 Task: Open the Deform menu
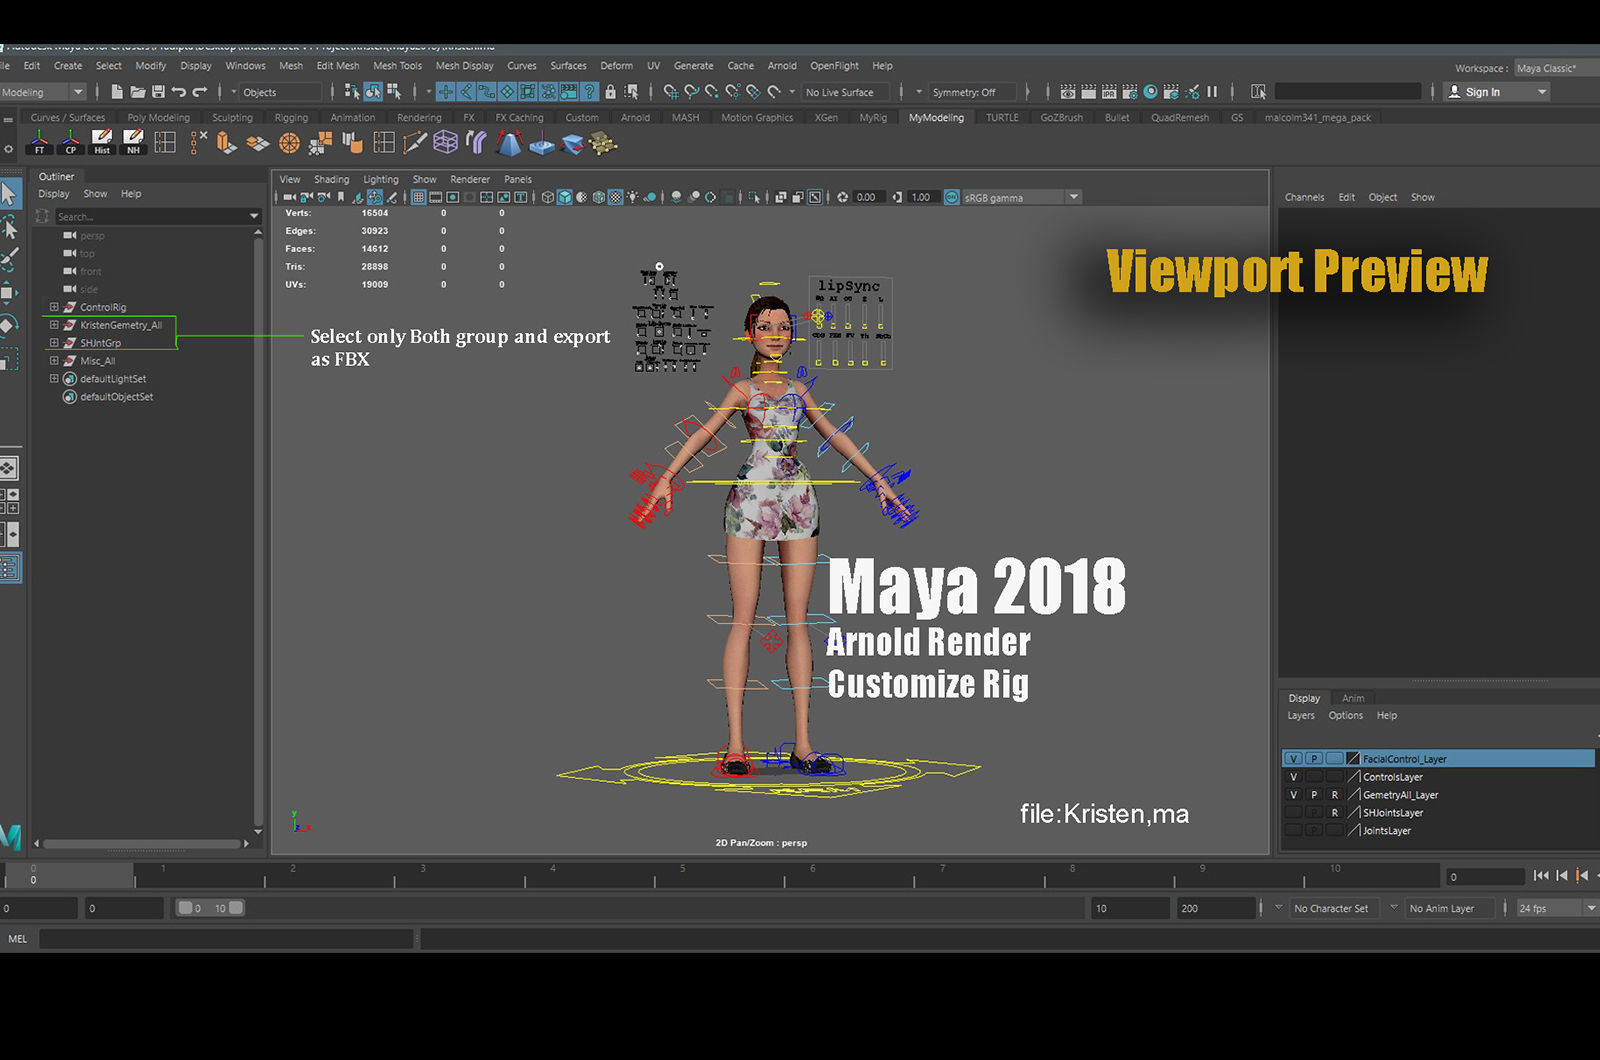616,66
